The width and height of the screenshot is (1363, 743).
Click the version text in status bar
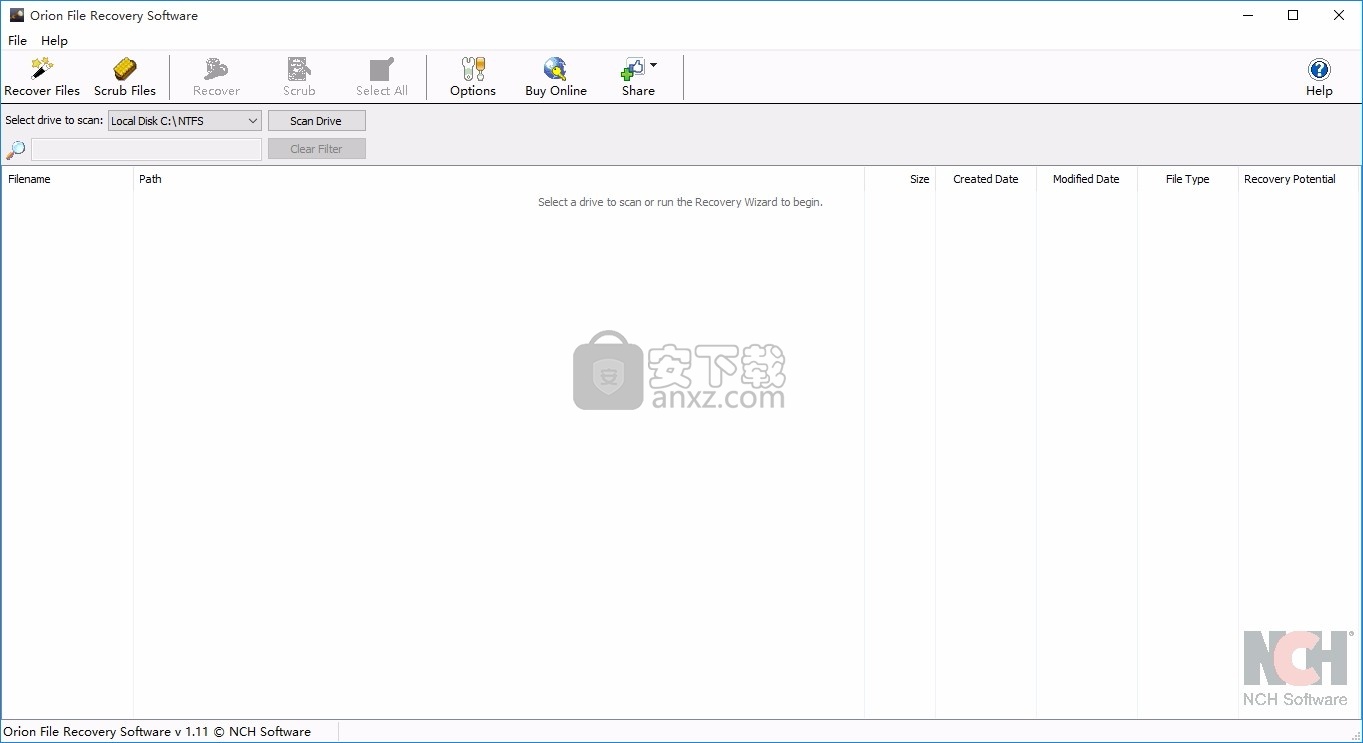[158, 732]
